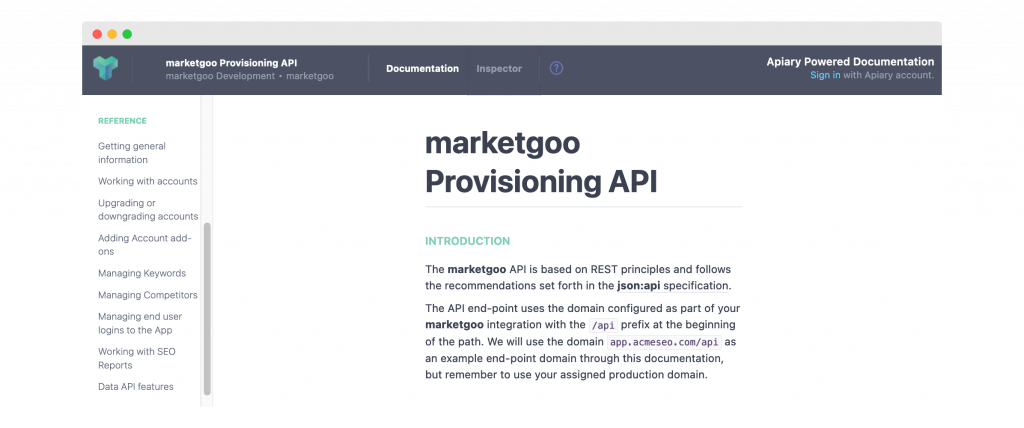Open Working with SEO Reports section
Screen dimensions: 1024x428
click(136, 358)
